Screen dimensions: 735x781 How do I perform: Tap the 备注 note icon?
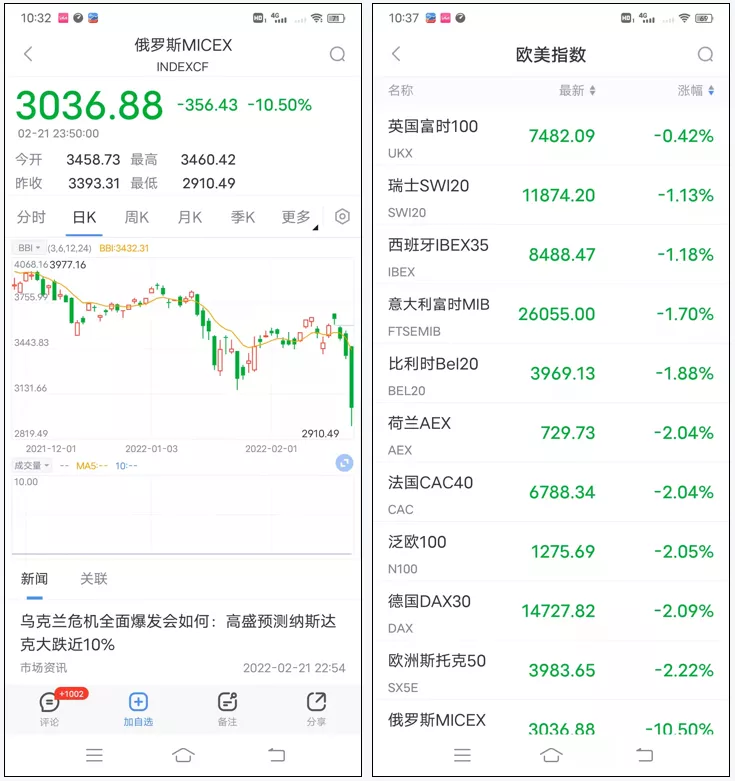point(227,703)
